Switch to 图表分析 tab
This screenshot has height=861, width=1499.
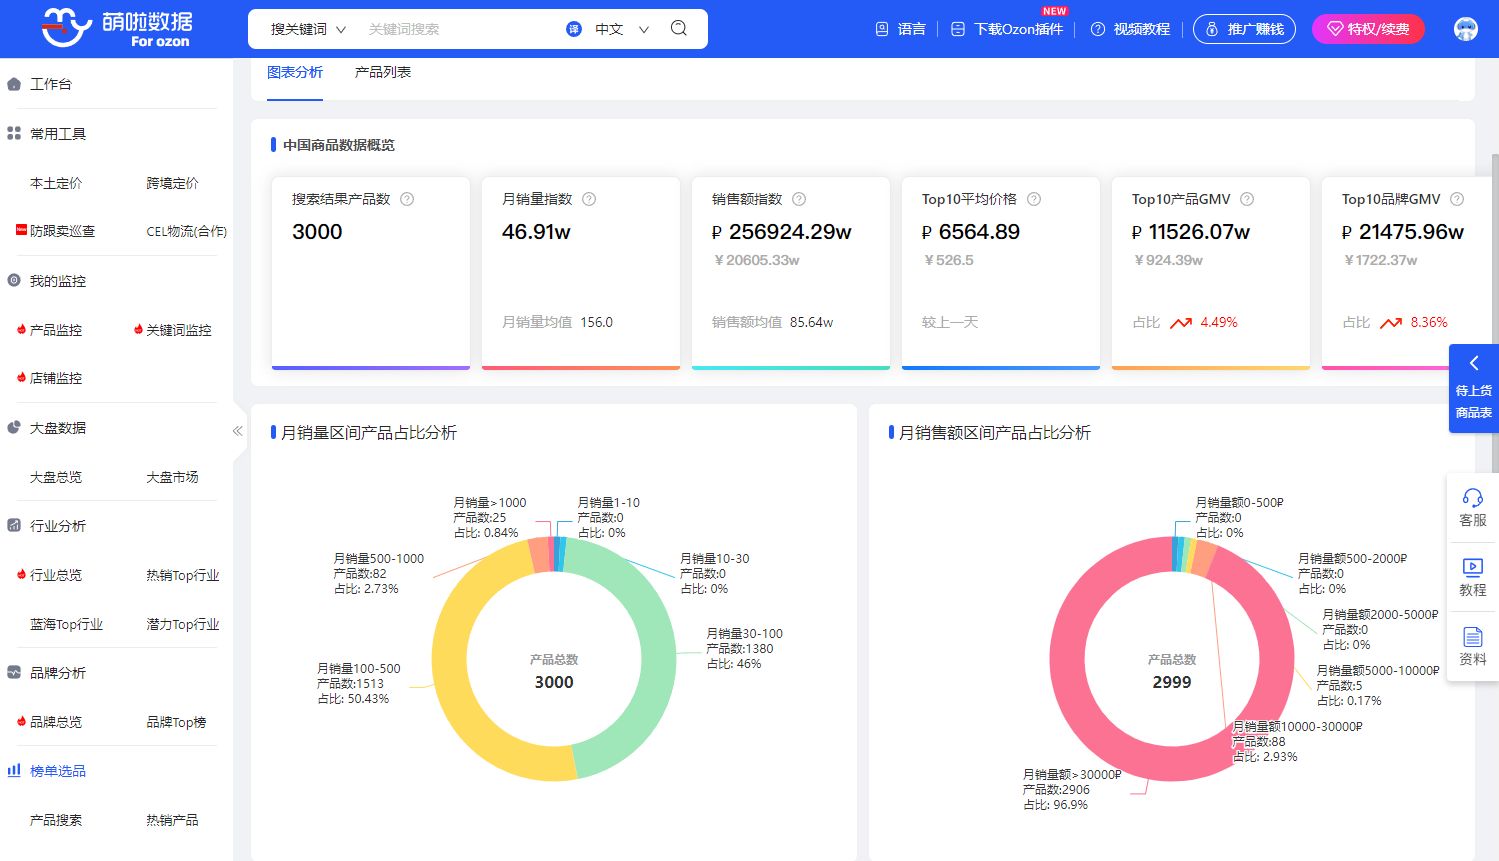[295, 72]
